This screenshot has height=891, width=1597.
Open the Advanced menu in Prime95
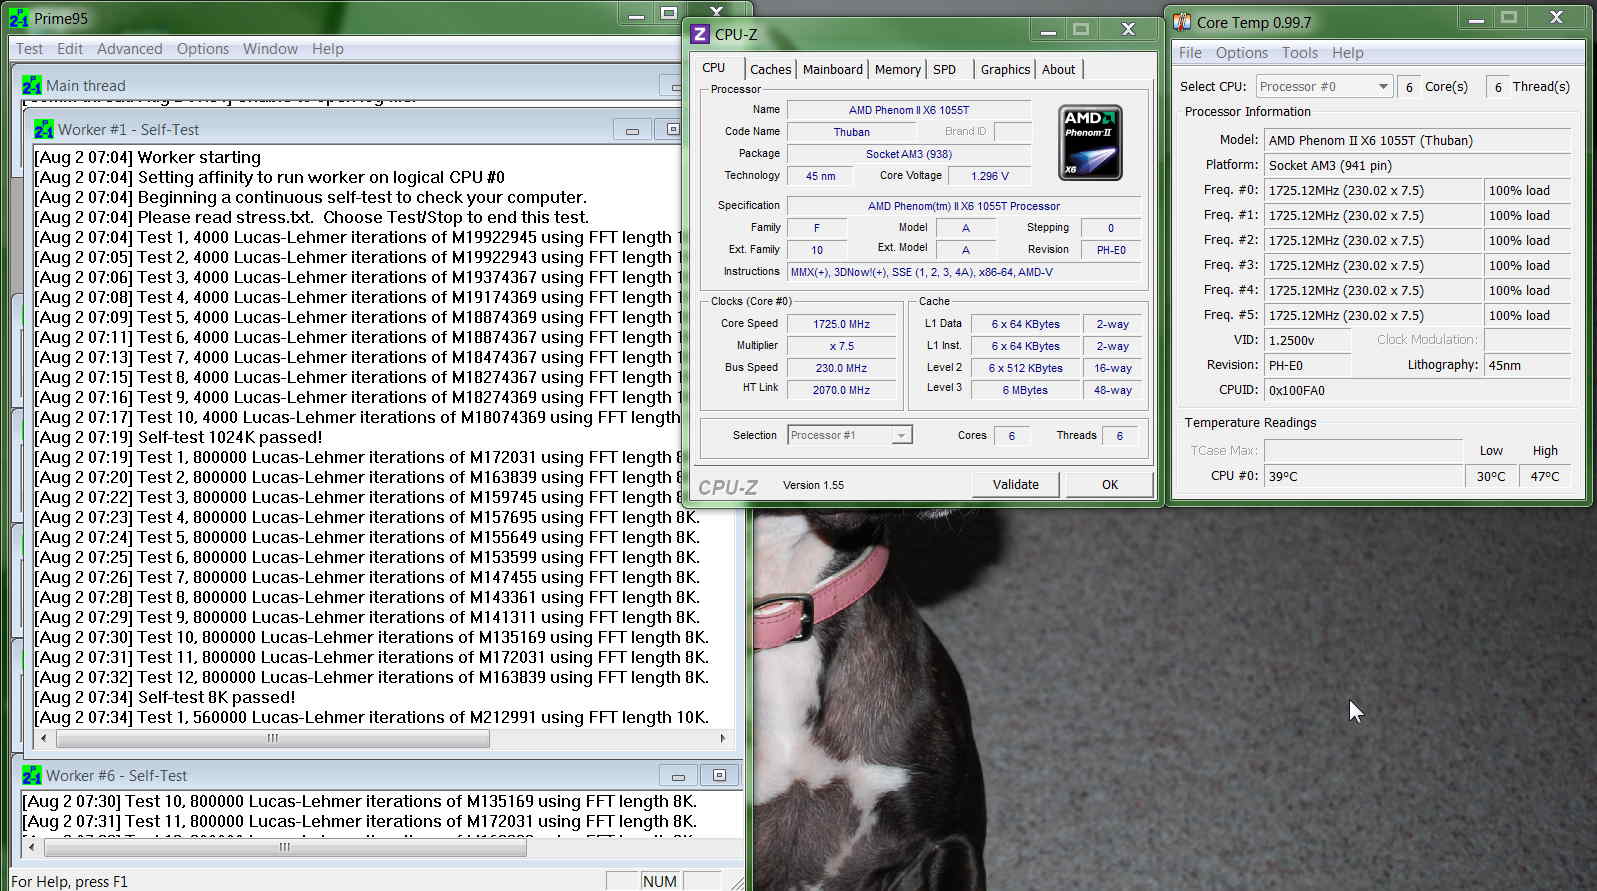pyautogui.click(x=129, y=49)
